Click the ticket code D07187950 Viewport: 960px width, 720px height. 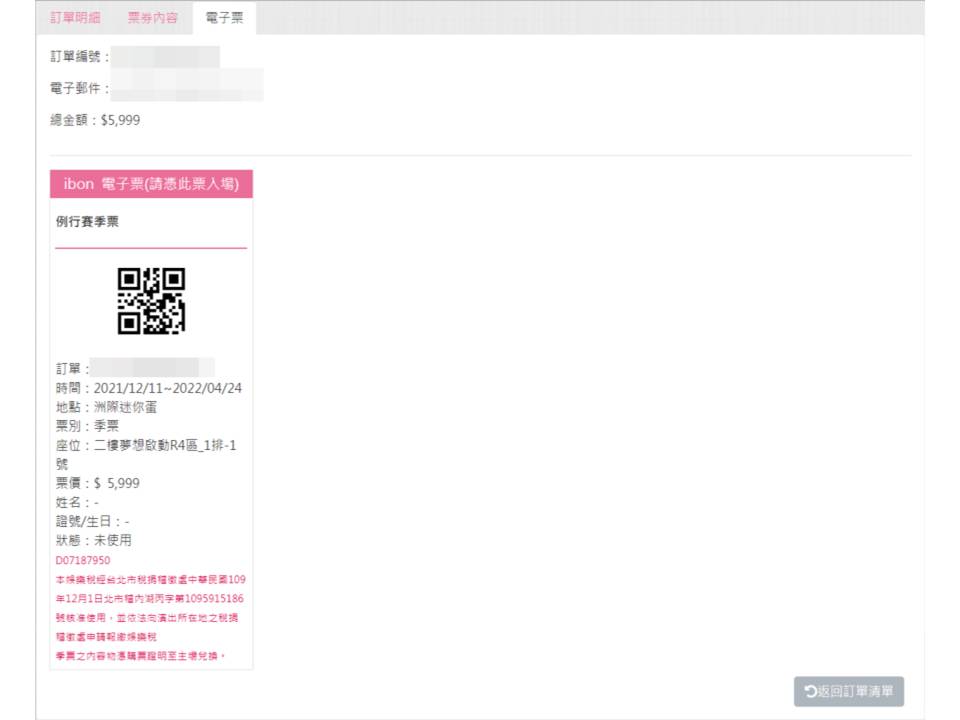point(83,560)
